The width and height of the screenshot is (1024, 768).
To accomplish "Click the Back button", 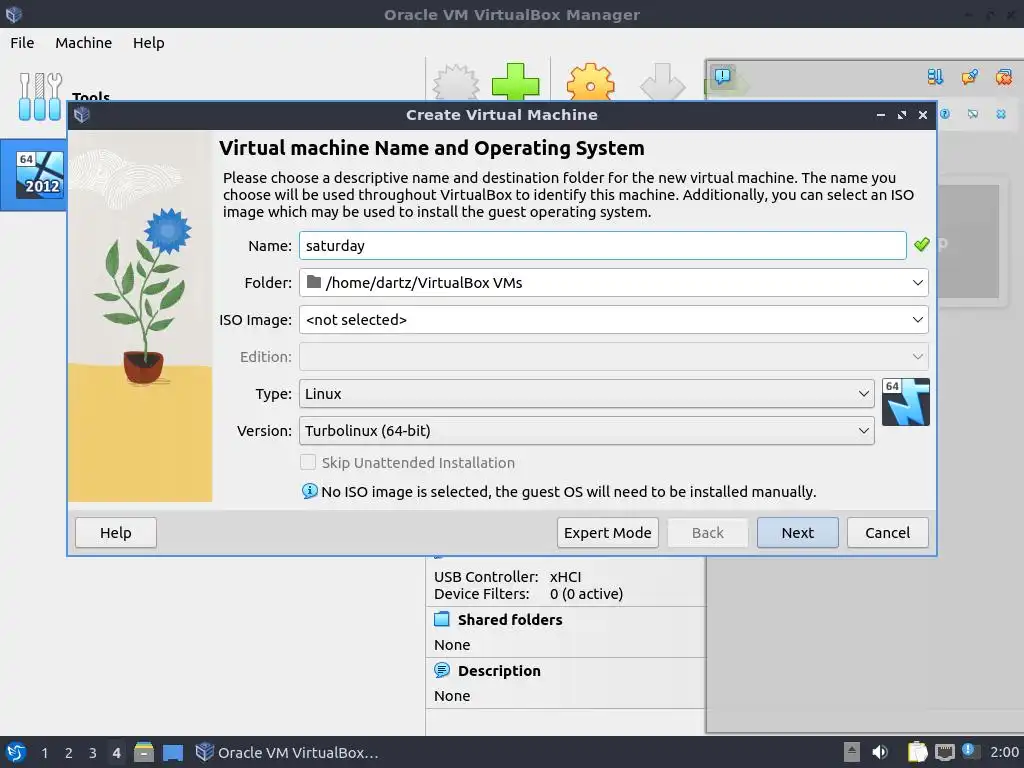I will coord(708,533).
